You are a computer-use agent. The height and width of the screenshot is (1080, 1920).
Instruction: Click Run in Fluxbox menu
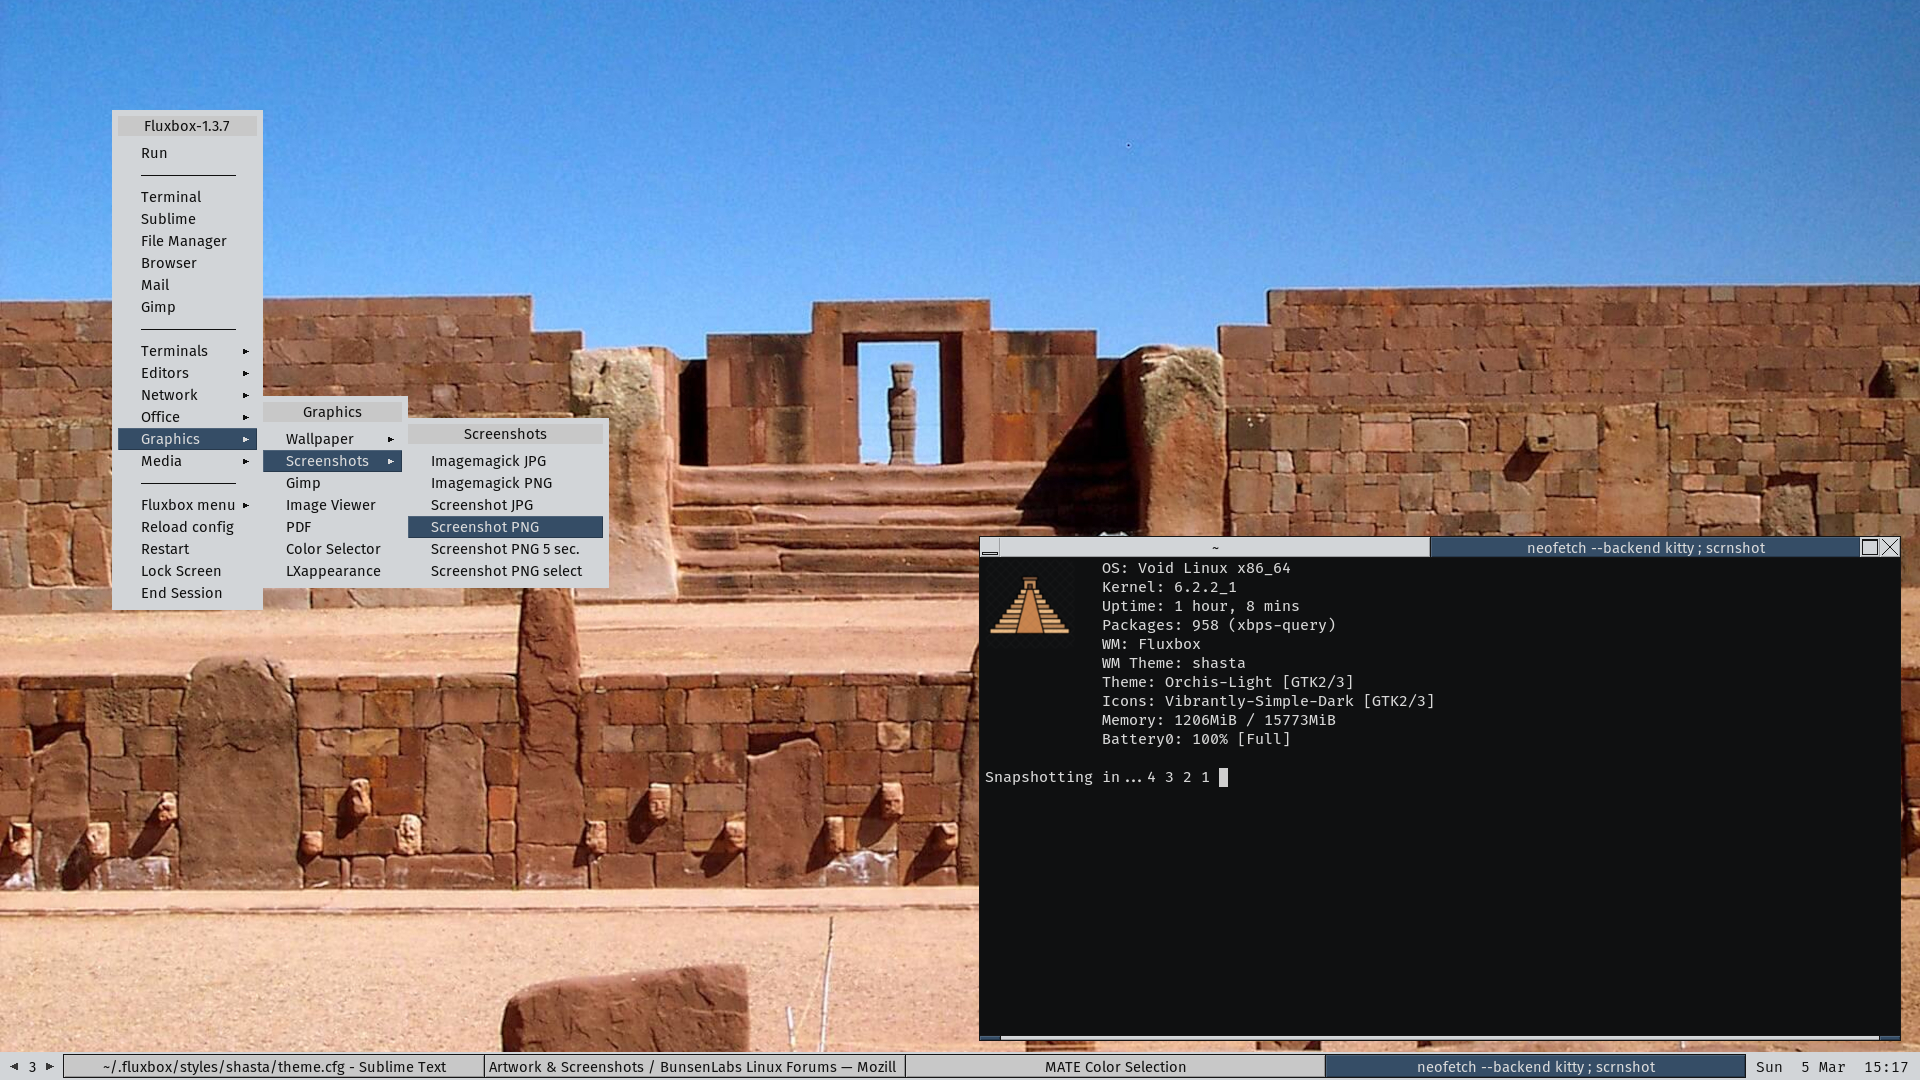click(187, 153)
